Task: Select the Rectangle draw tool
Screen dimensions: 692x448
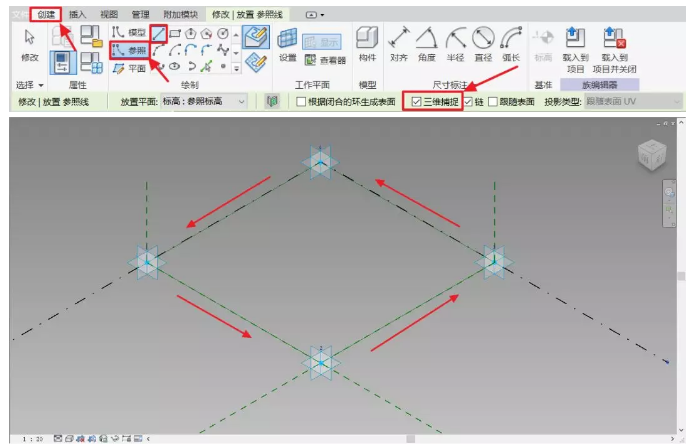Action: (x=175, y=34)
